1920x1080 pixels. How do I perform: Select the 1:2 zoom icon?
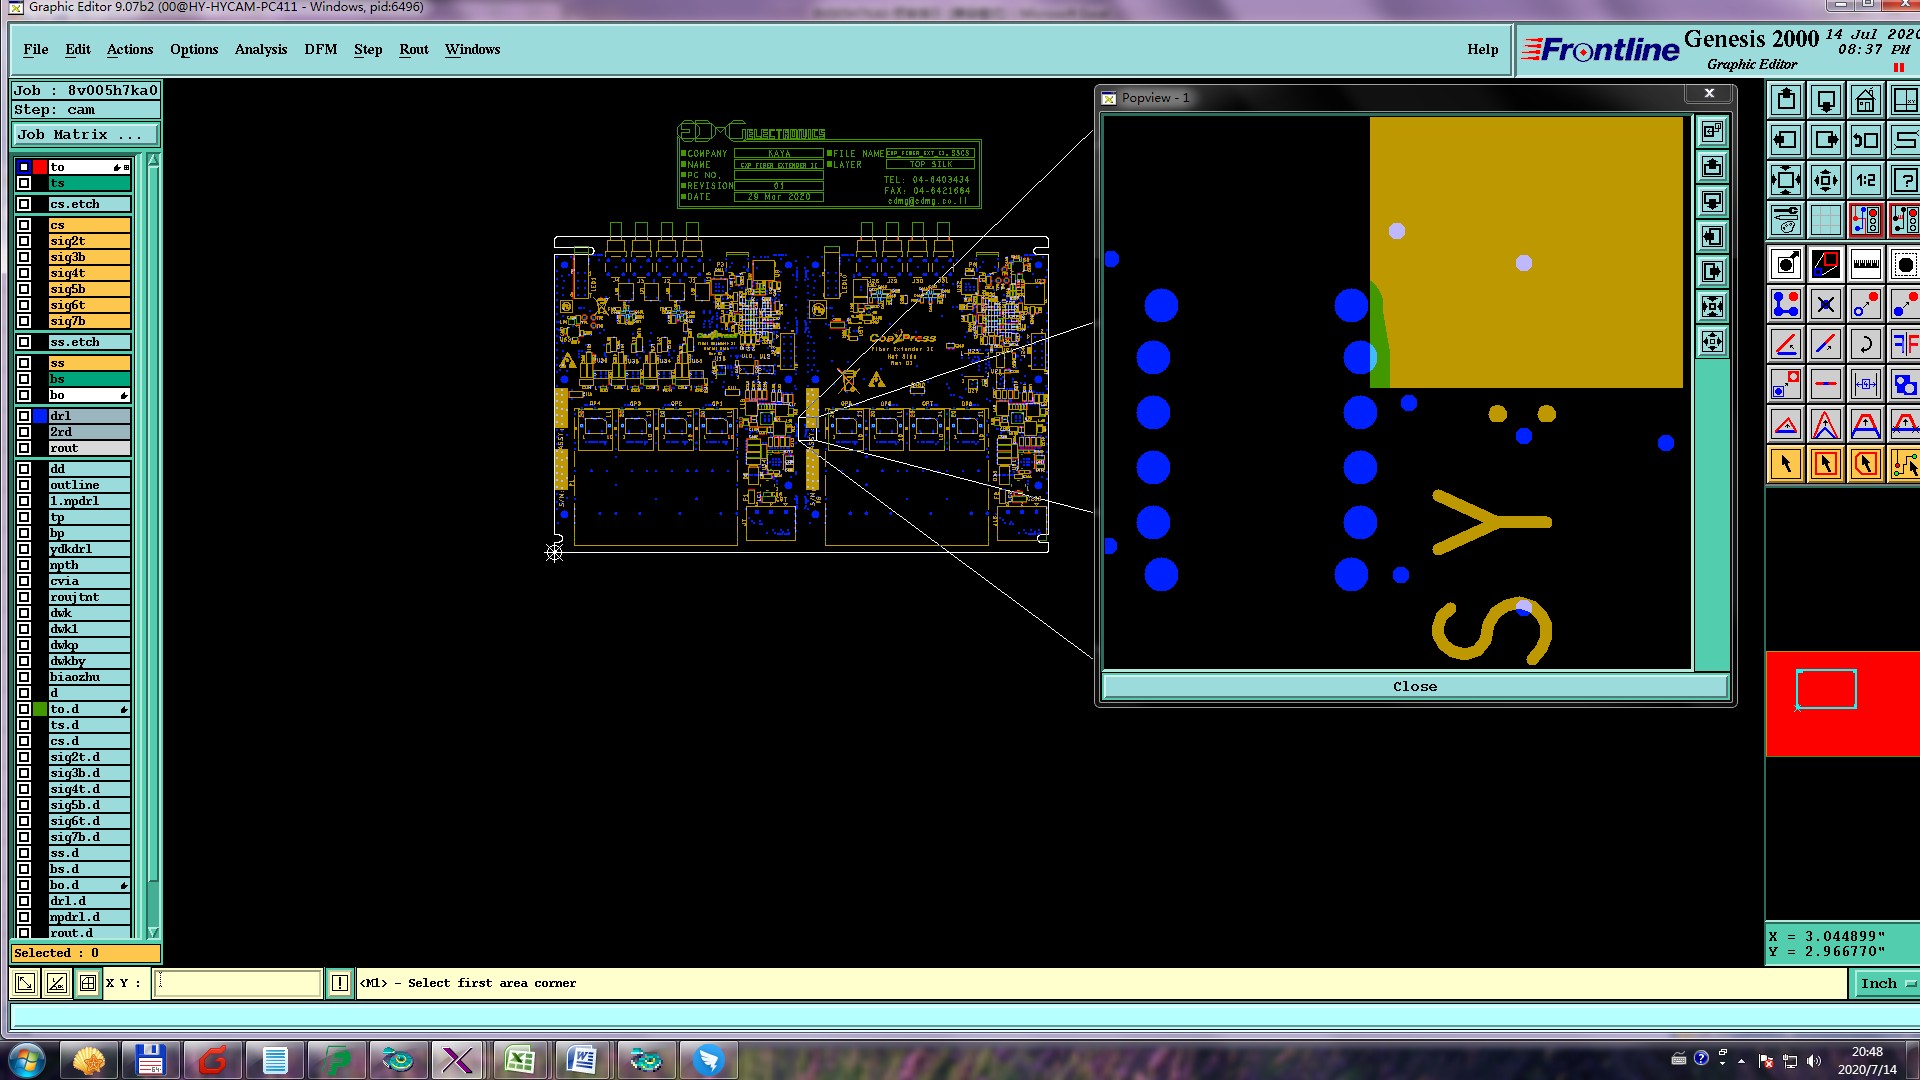click(x=1865, y=181)
